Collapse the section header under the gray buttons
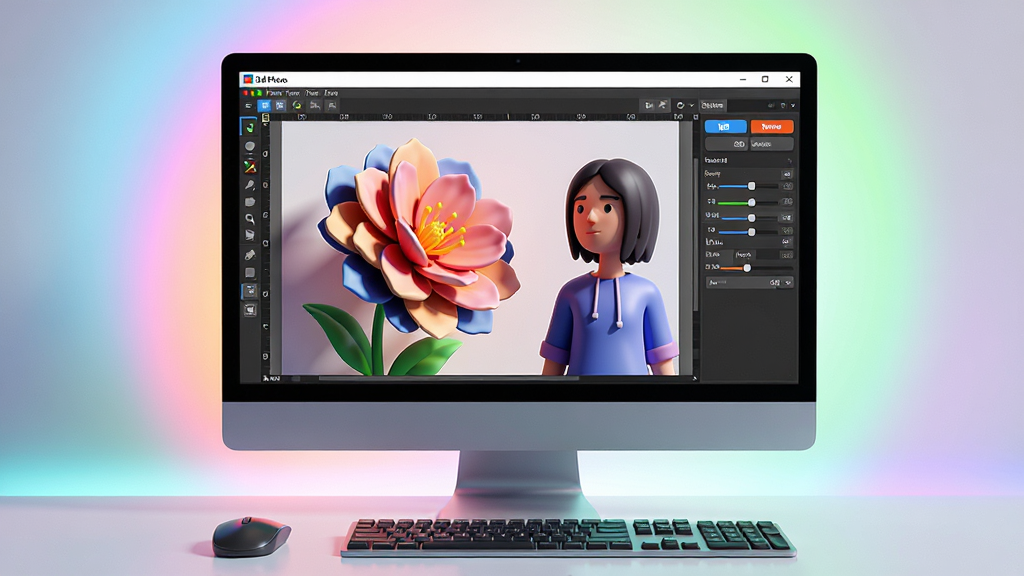The width and height of the screenshot is (1024, 576). (748, 160)
